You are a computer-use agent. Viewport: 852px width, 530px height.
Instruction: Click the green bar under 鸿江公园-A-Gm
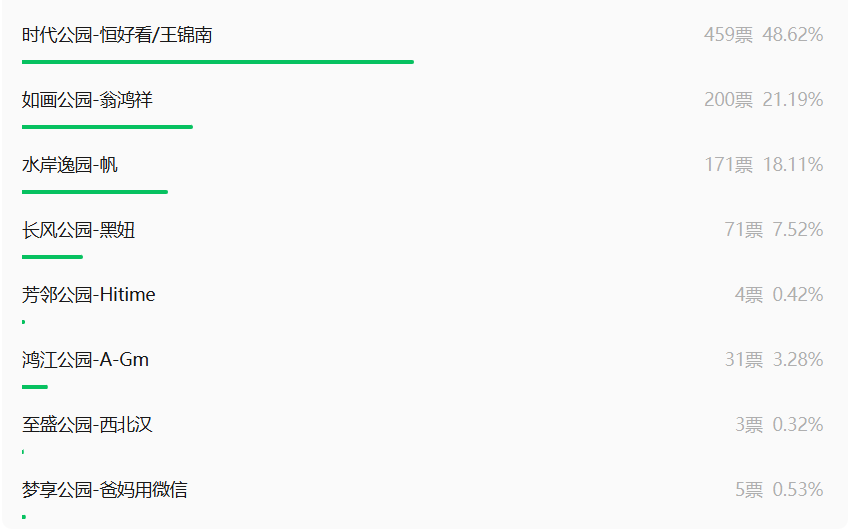35,387
